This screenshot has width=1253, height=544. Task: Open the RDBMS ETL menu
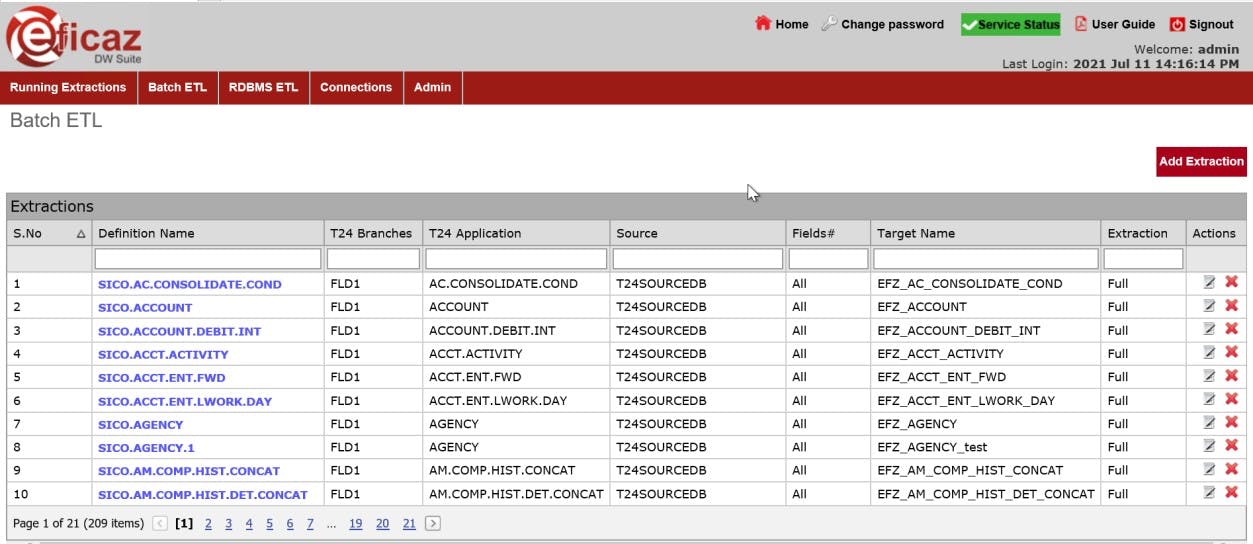point(263,87)
